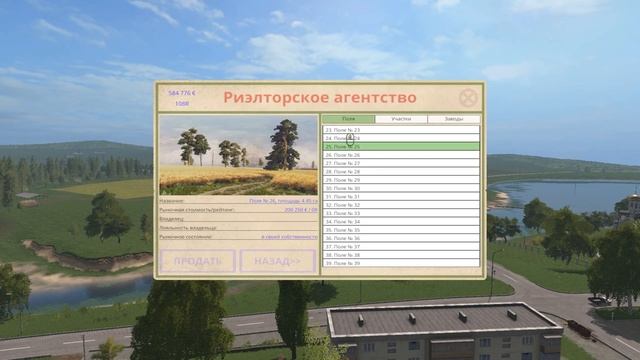Select list row 30. Поле № 30
The width and height of the screenshot is (640, 360).
pos(401,188)
